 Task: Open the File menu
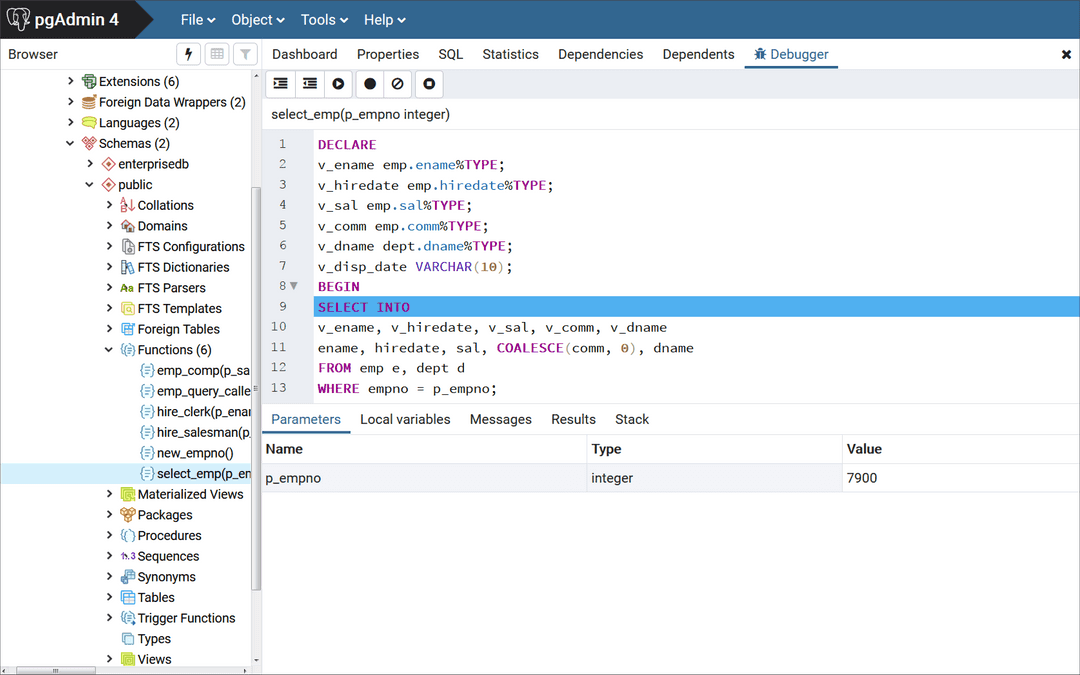pyautogui.click(x=198, y=20)
